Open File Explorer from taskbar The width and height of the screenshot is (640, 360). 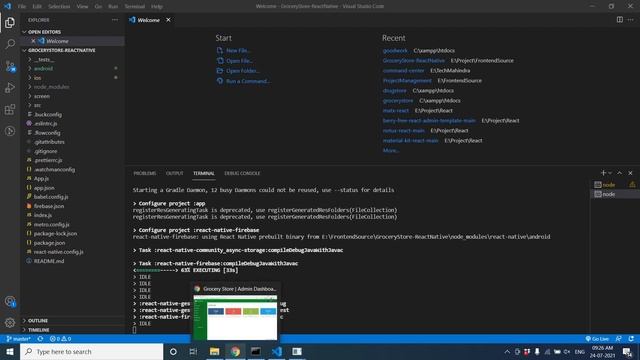coord(214,351)
